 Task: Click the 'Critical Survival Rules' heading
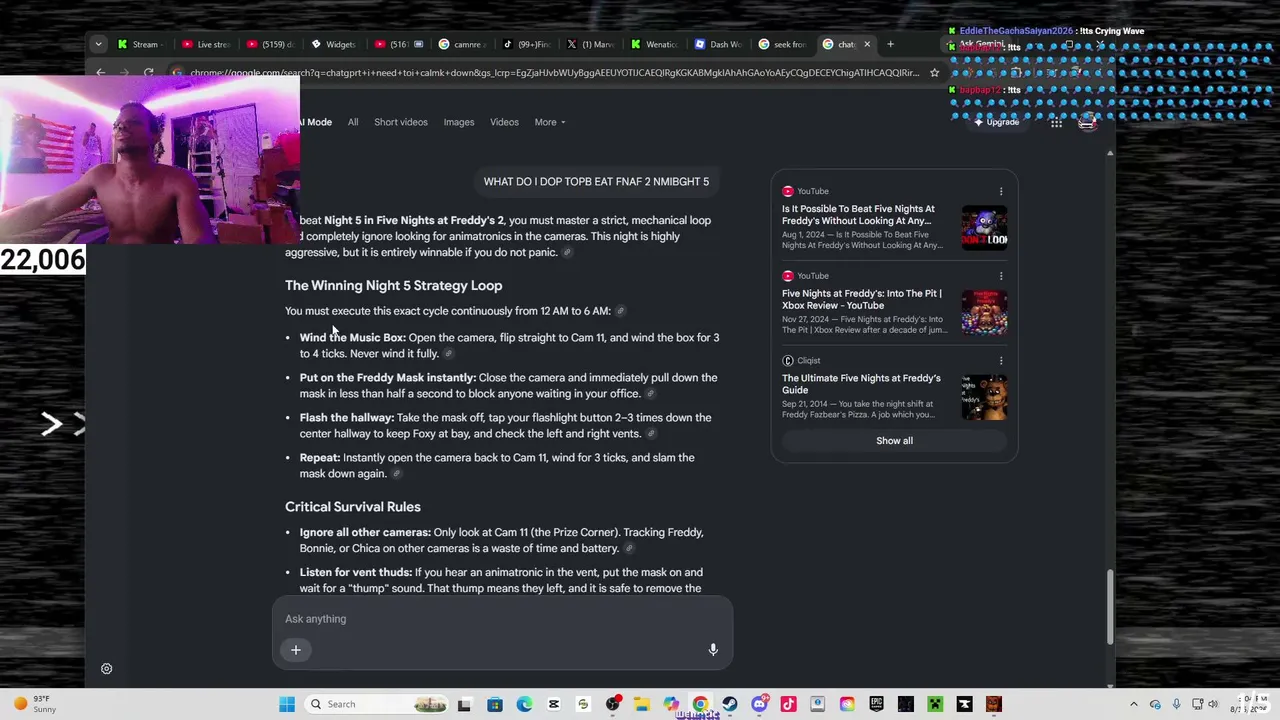[352, 507]
